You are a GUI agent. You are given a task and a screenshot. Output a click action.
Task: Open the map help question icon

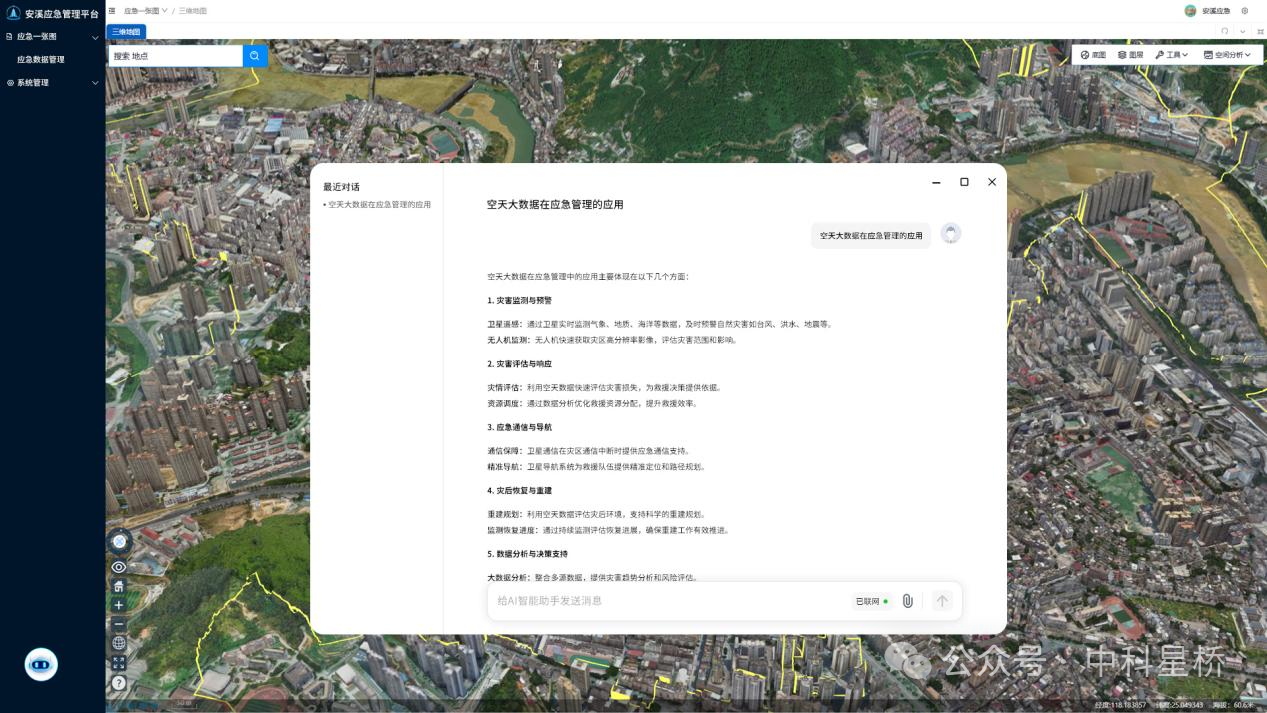[119, 683]
